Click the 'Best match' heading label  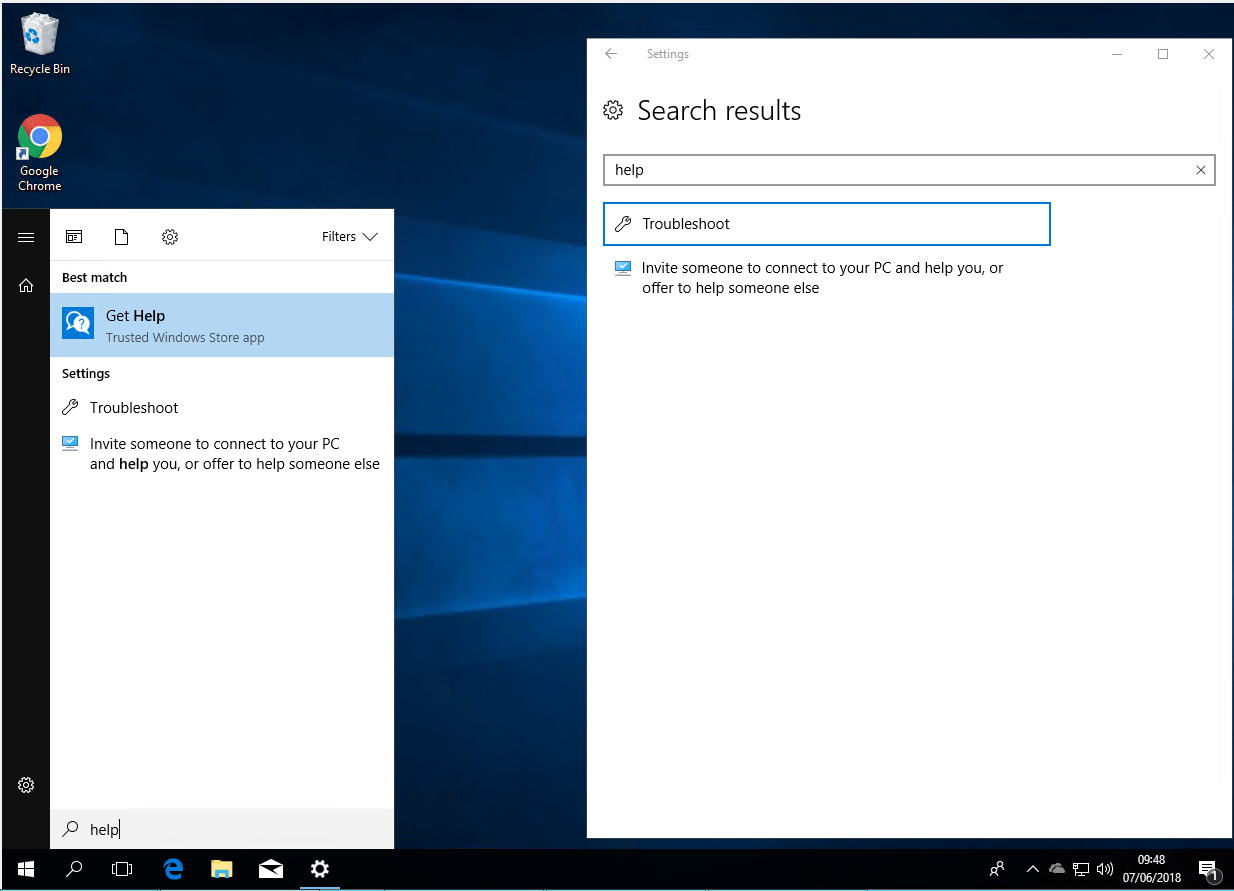point(95,278)
